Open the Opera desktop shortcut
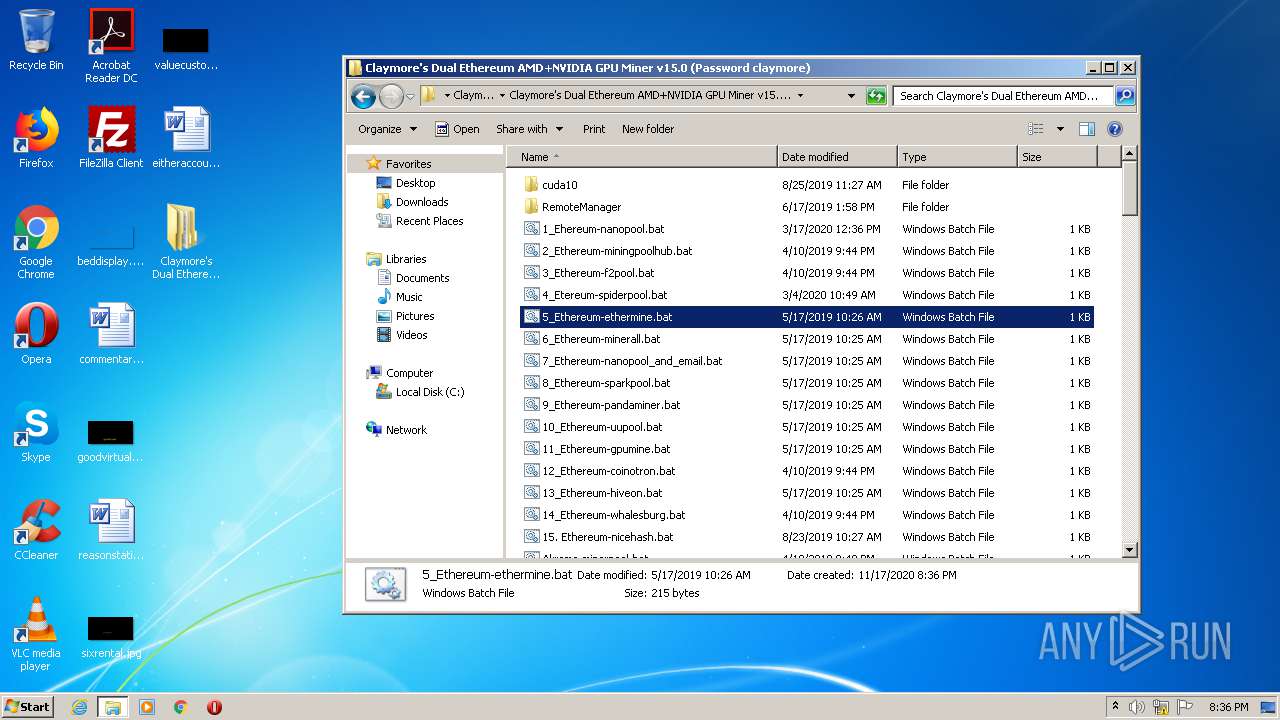1280x720 pixels. pyautogui.click(x=36, y=334)
